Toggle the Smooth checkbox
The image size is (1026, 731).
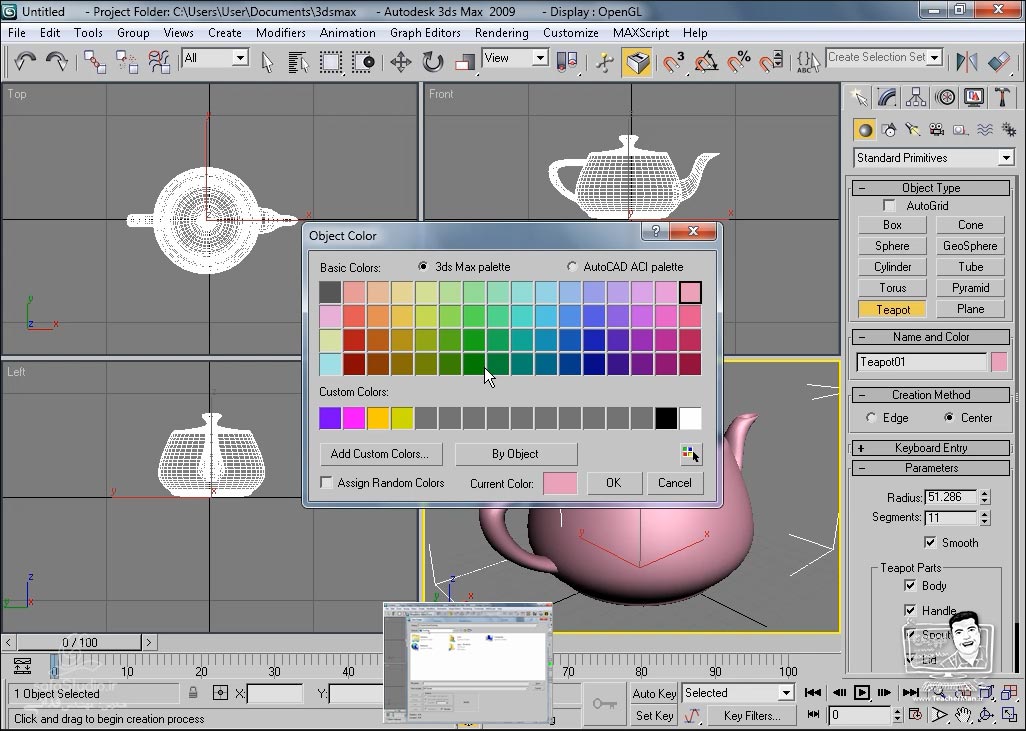pos(930,542)
